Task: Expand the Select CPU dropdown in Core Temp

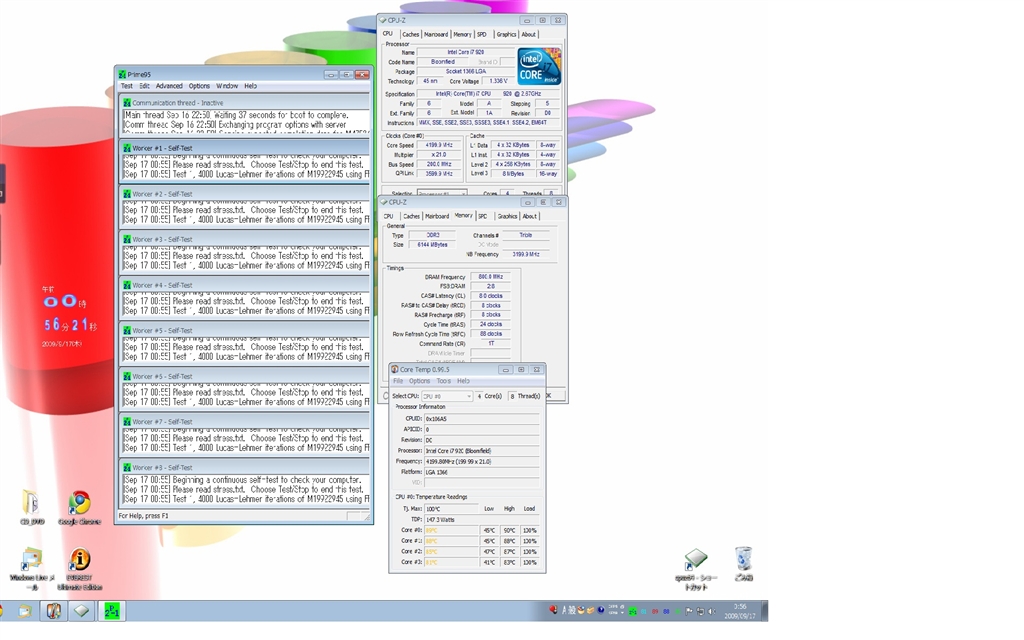Action: point(447,396)
